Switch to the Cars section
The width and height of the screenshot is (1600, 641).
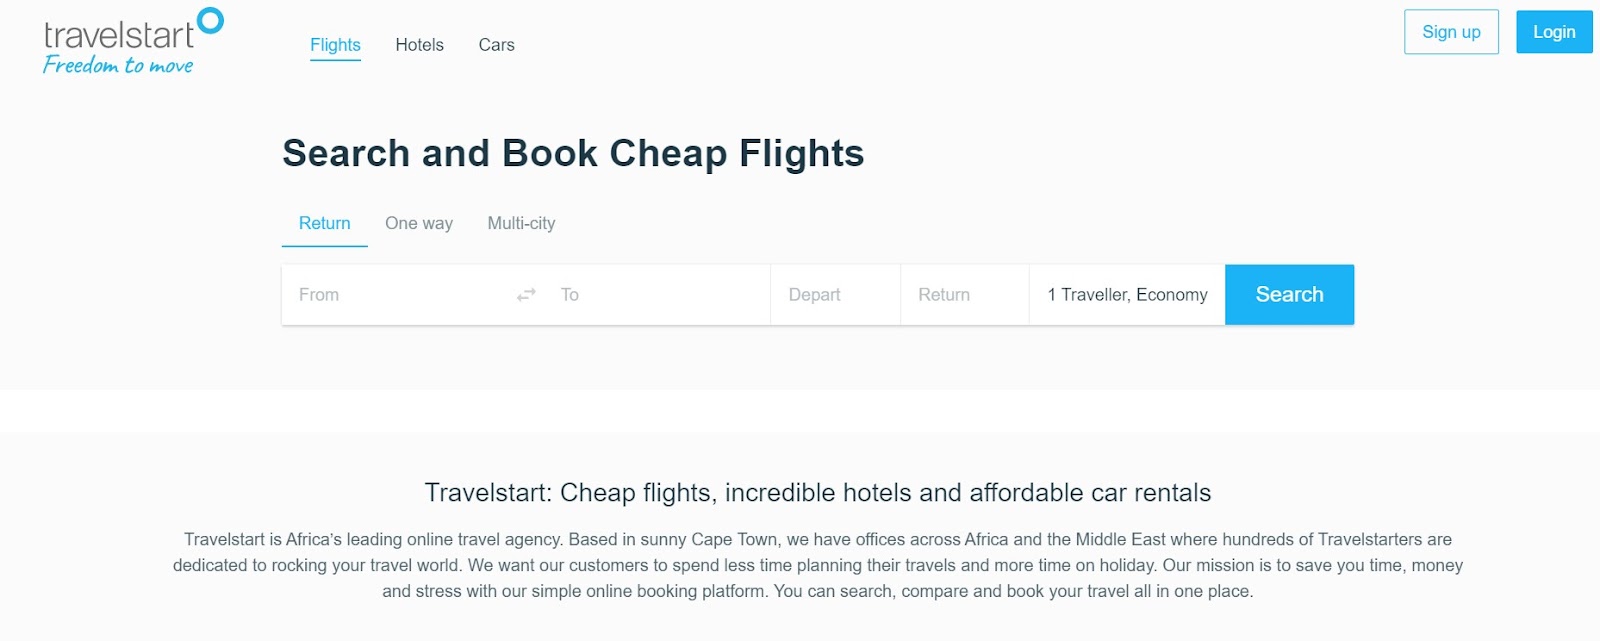click(496, 45)
